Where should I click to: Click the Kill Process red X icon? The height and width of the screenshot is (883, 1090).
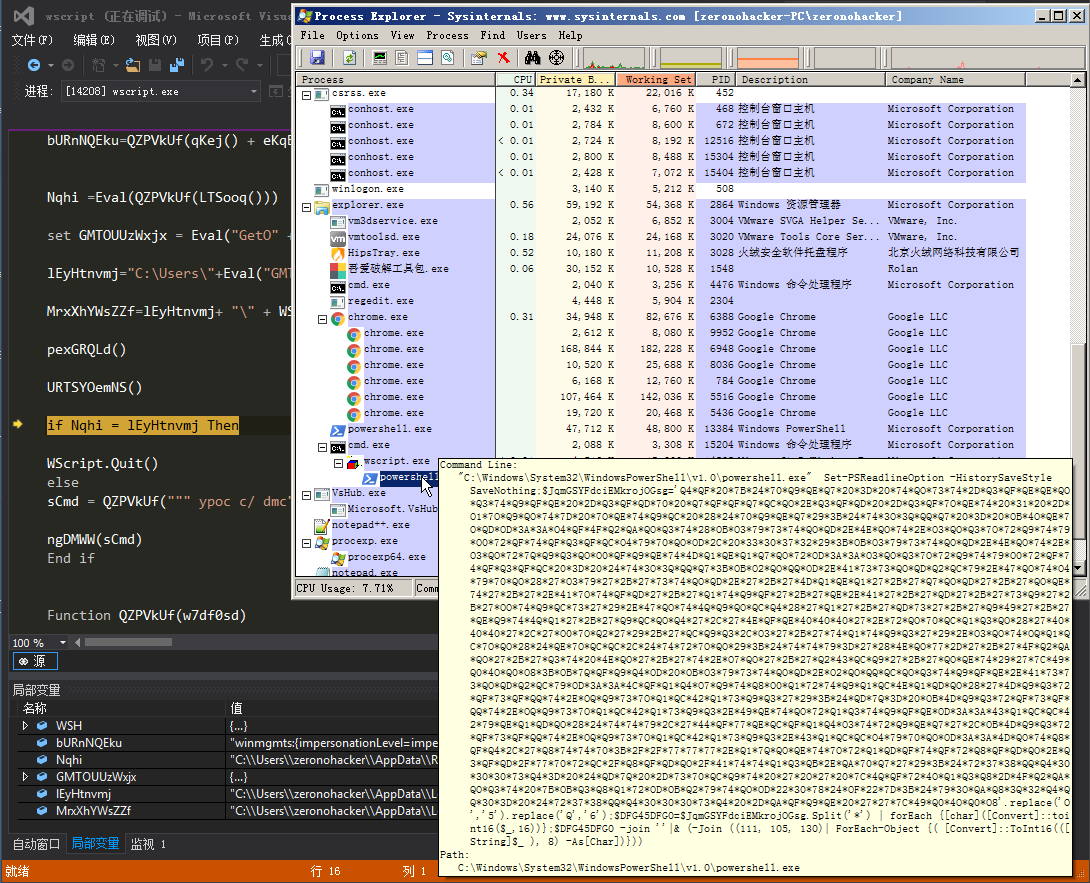click(x=503, y=58)
